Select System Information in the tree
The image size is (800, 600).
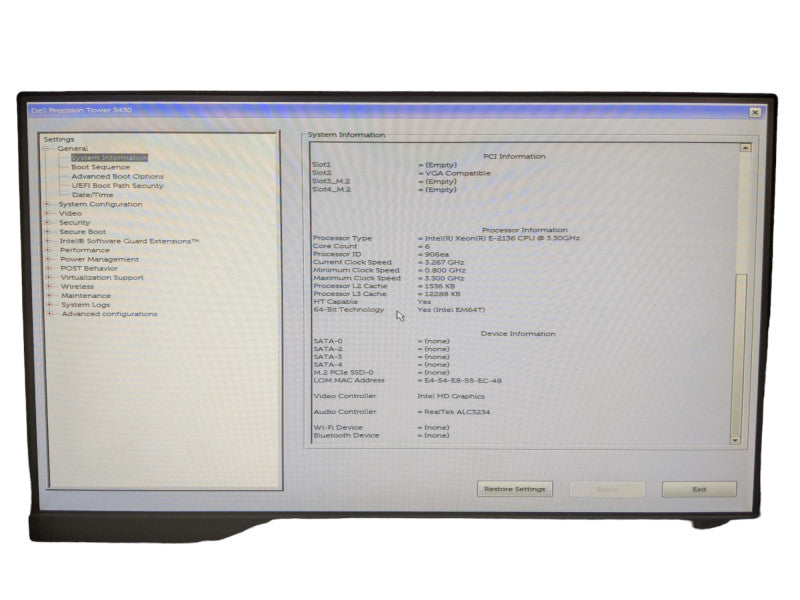click(109, 158)
